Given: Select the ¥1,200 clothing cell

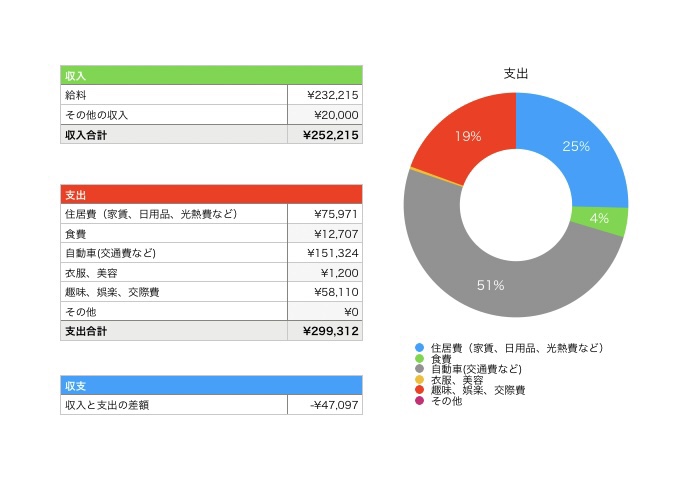Looking at the screenshot, I should (325, 273).
